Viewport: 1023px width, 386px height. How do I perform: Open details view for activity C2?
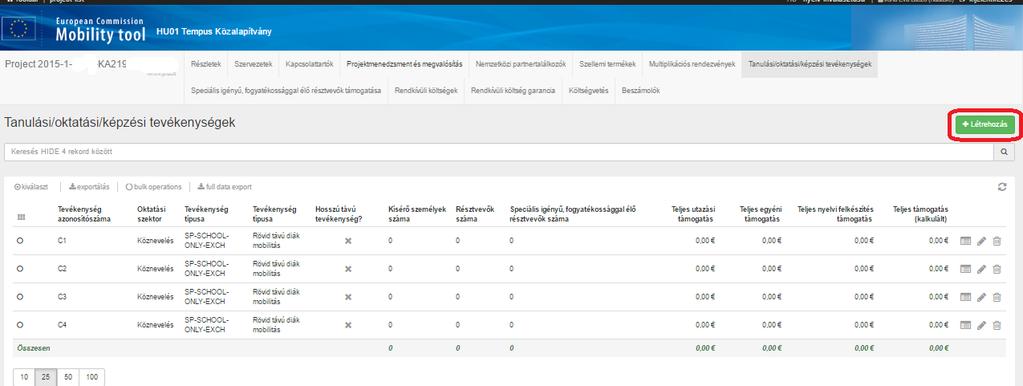pyautogui.click(x=966, y=269)
